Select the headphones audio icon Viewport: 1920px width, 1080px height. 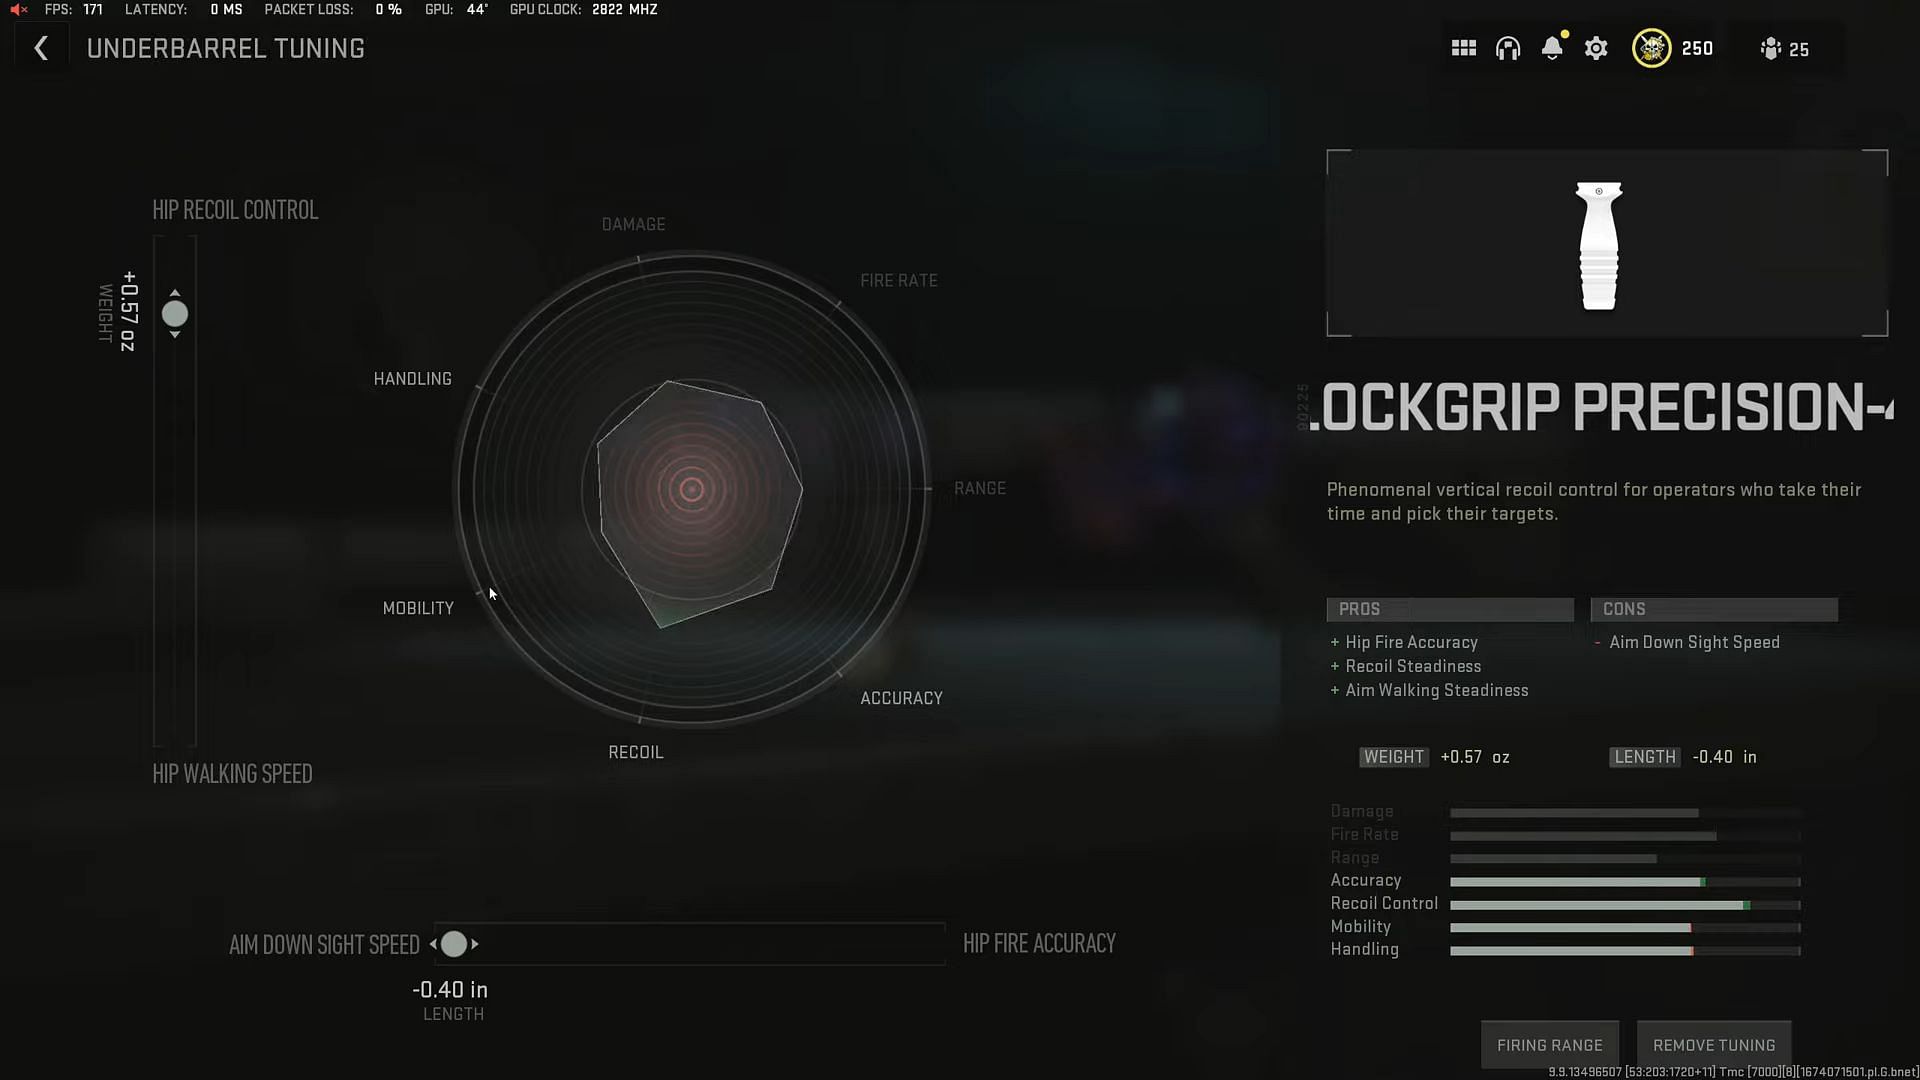click(x=1507, y=49)
